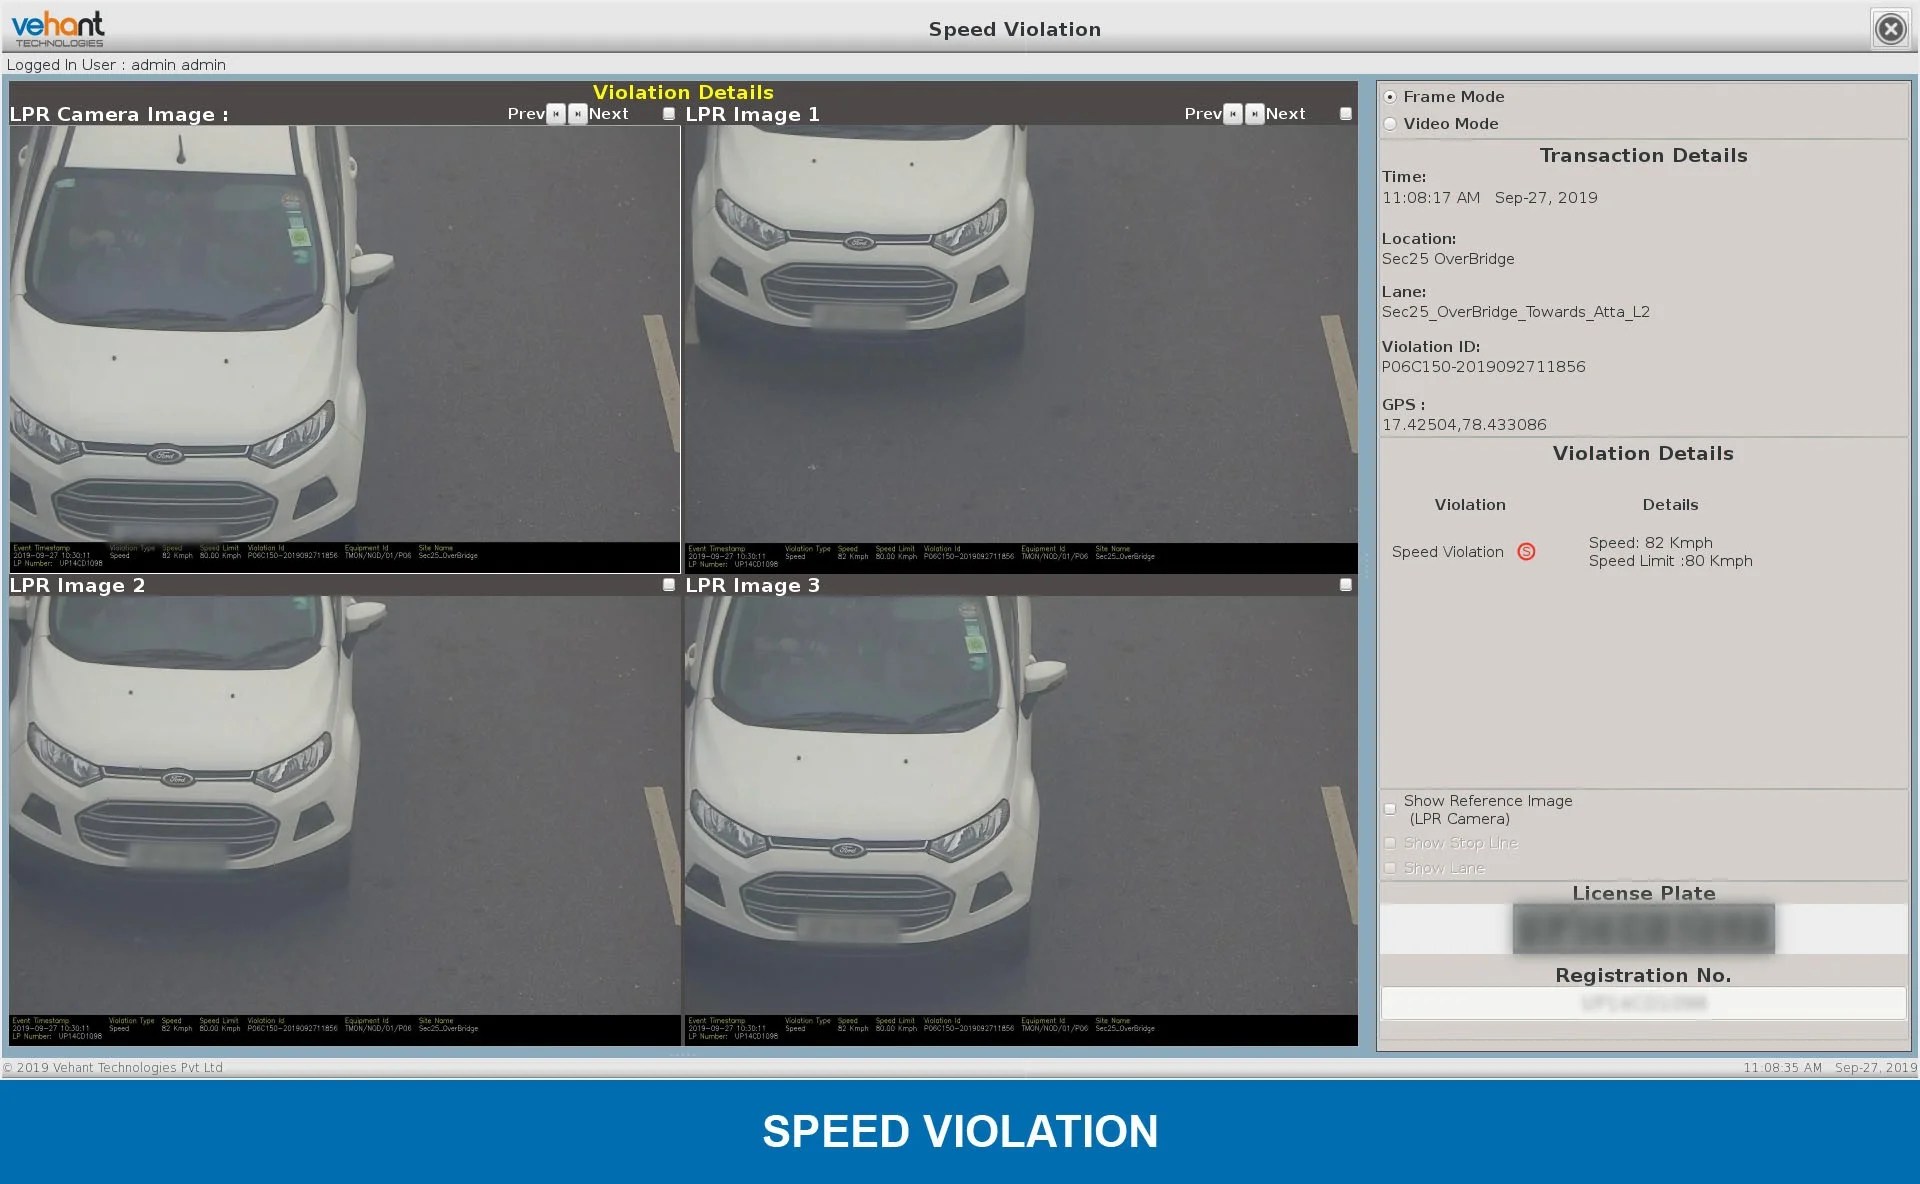This screenshot has height=1184, width=1920.
Task: Click Next frame icon for LPR Camera Image
Action: tap(578, 114)
